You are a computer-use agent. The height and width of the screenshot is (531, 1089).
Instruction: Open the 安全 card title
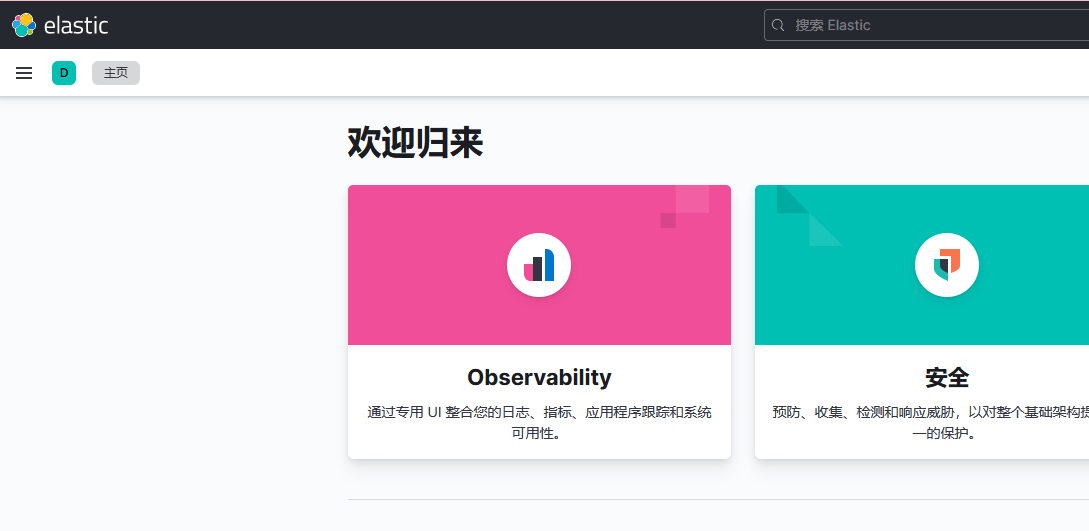click(x=947, y=378)
